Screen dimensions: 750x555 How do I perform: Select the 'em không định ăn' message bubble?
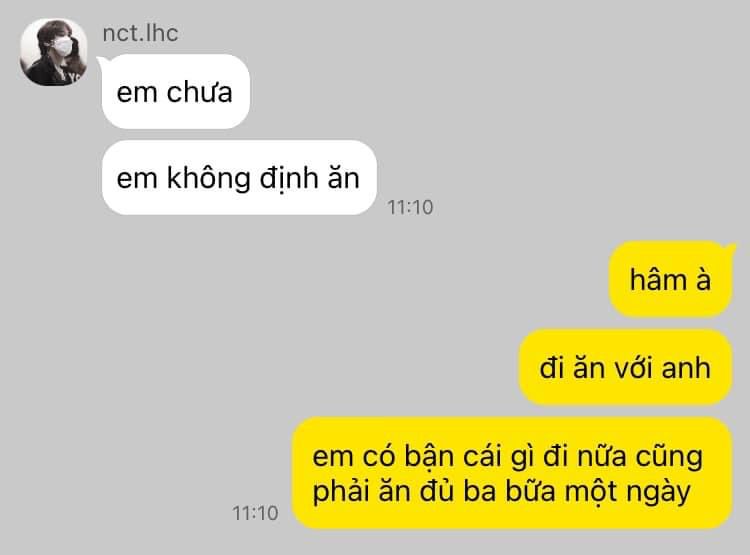[x=239, y=178]
